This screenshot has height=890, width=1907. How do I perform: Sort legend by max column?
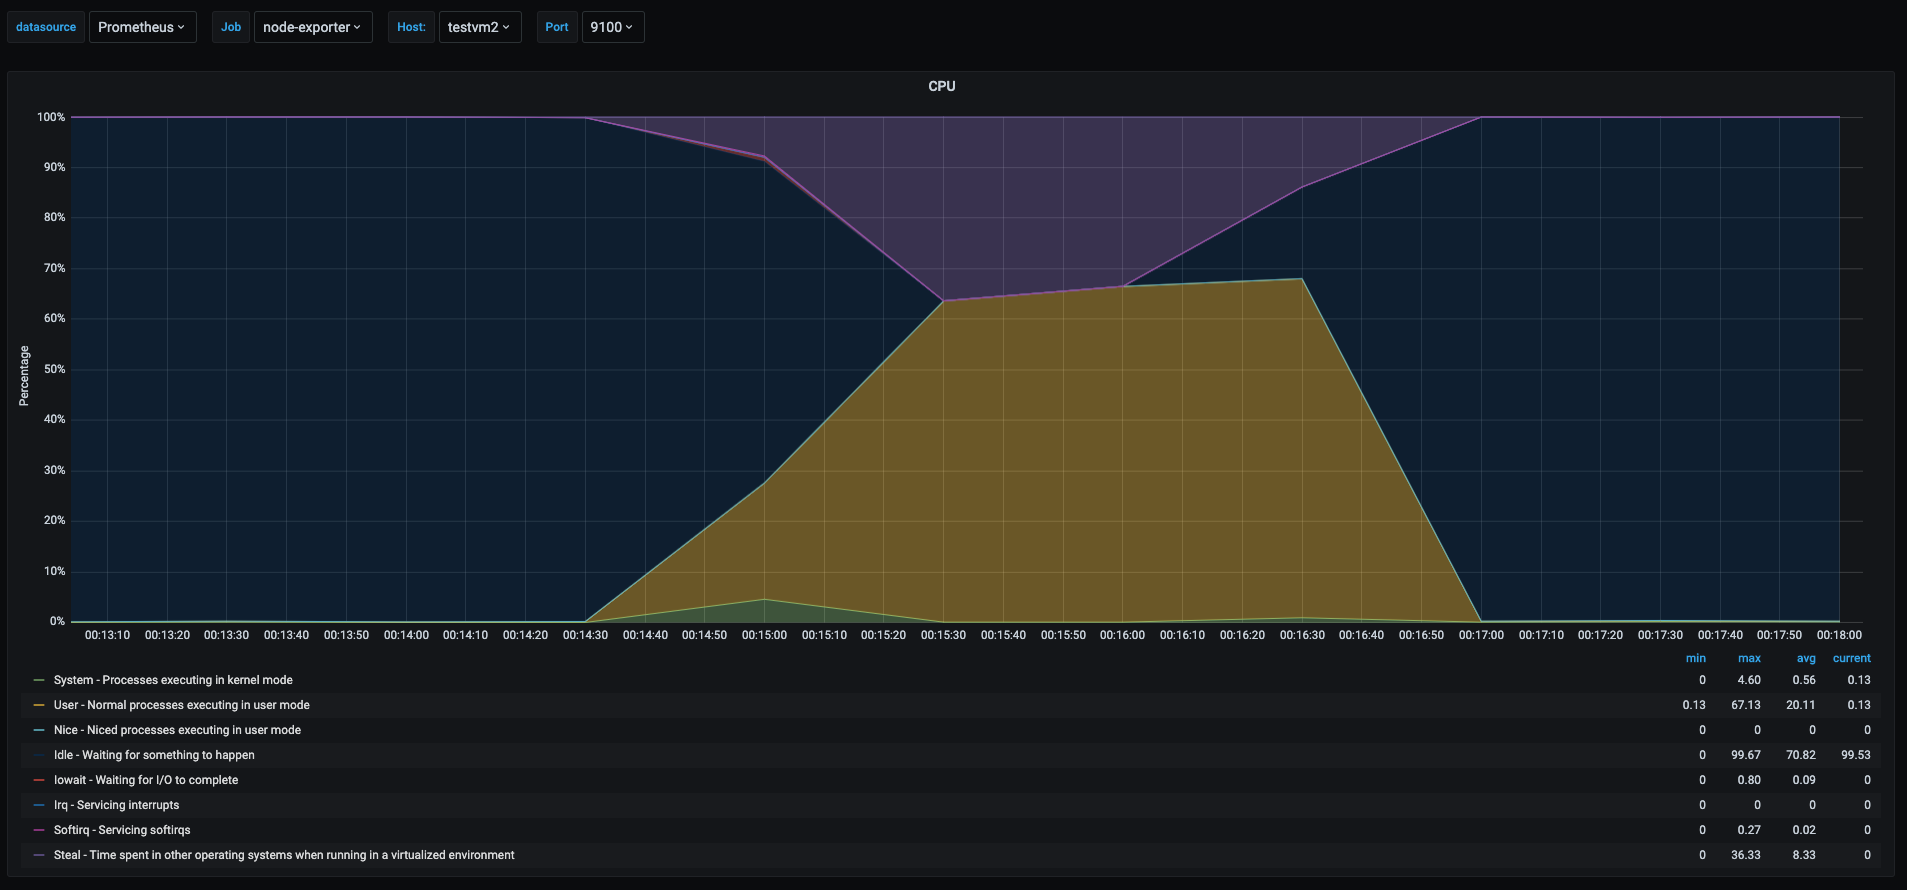pyautogui.click(x=1749, y=658)
